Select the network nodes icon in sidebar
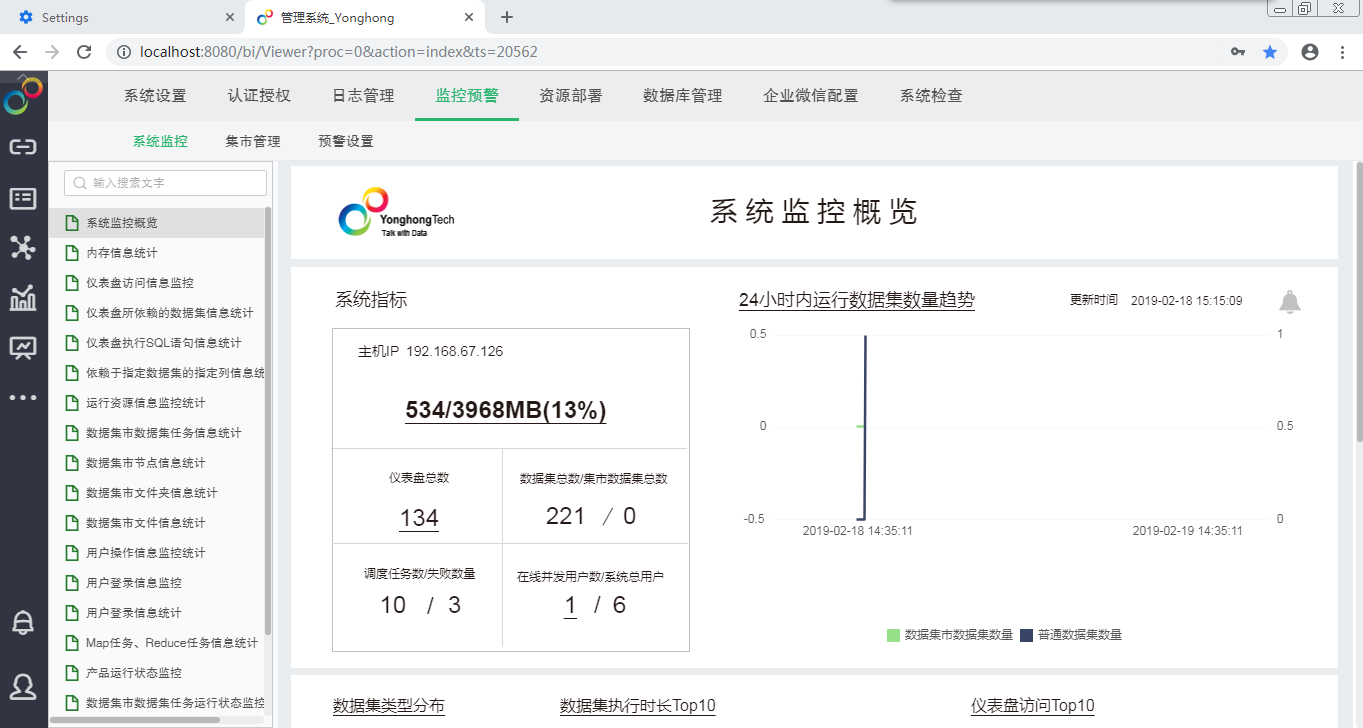Viewport: 1363px width, 728px height. coord(22,247)
